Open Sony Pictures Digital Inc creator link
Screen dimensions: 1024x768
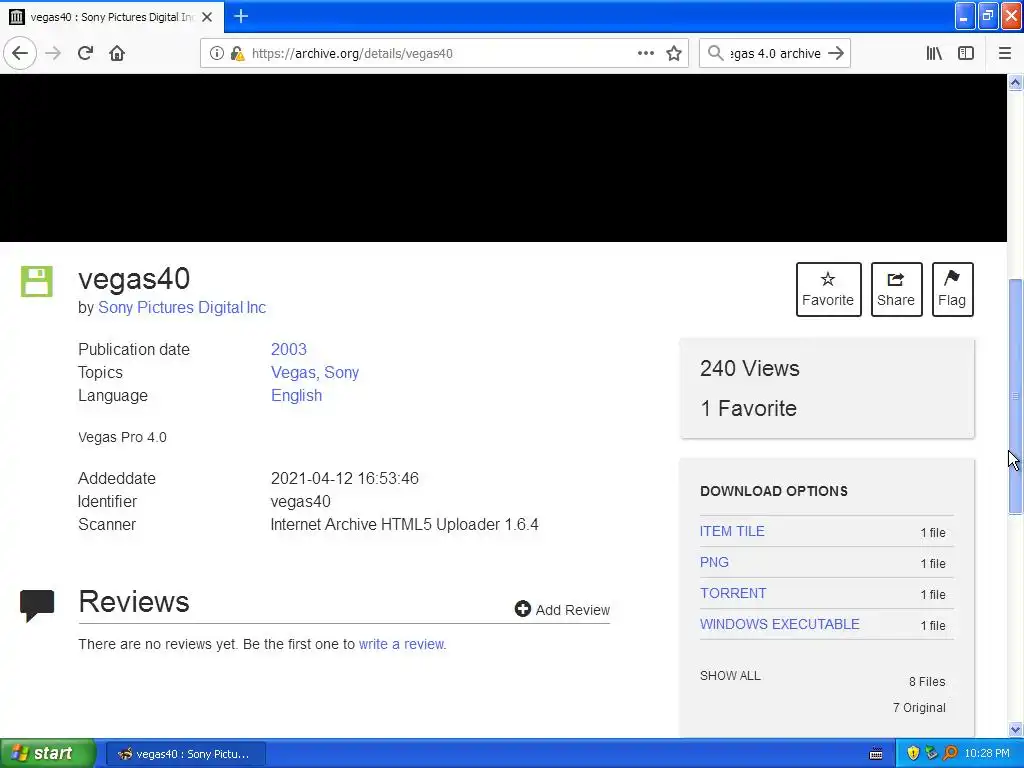pos(182,308)
